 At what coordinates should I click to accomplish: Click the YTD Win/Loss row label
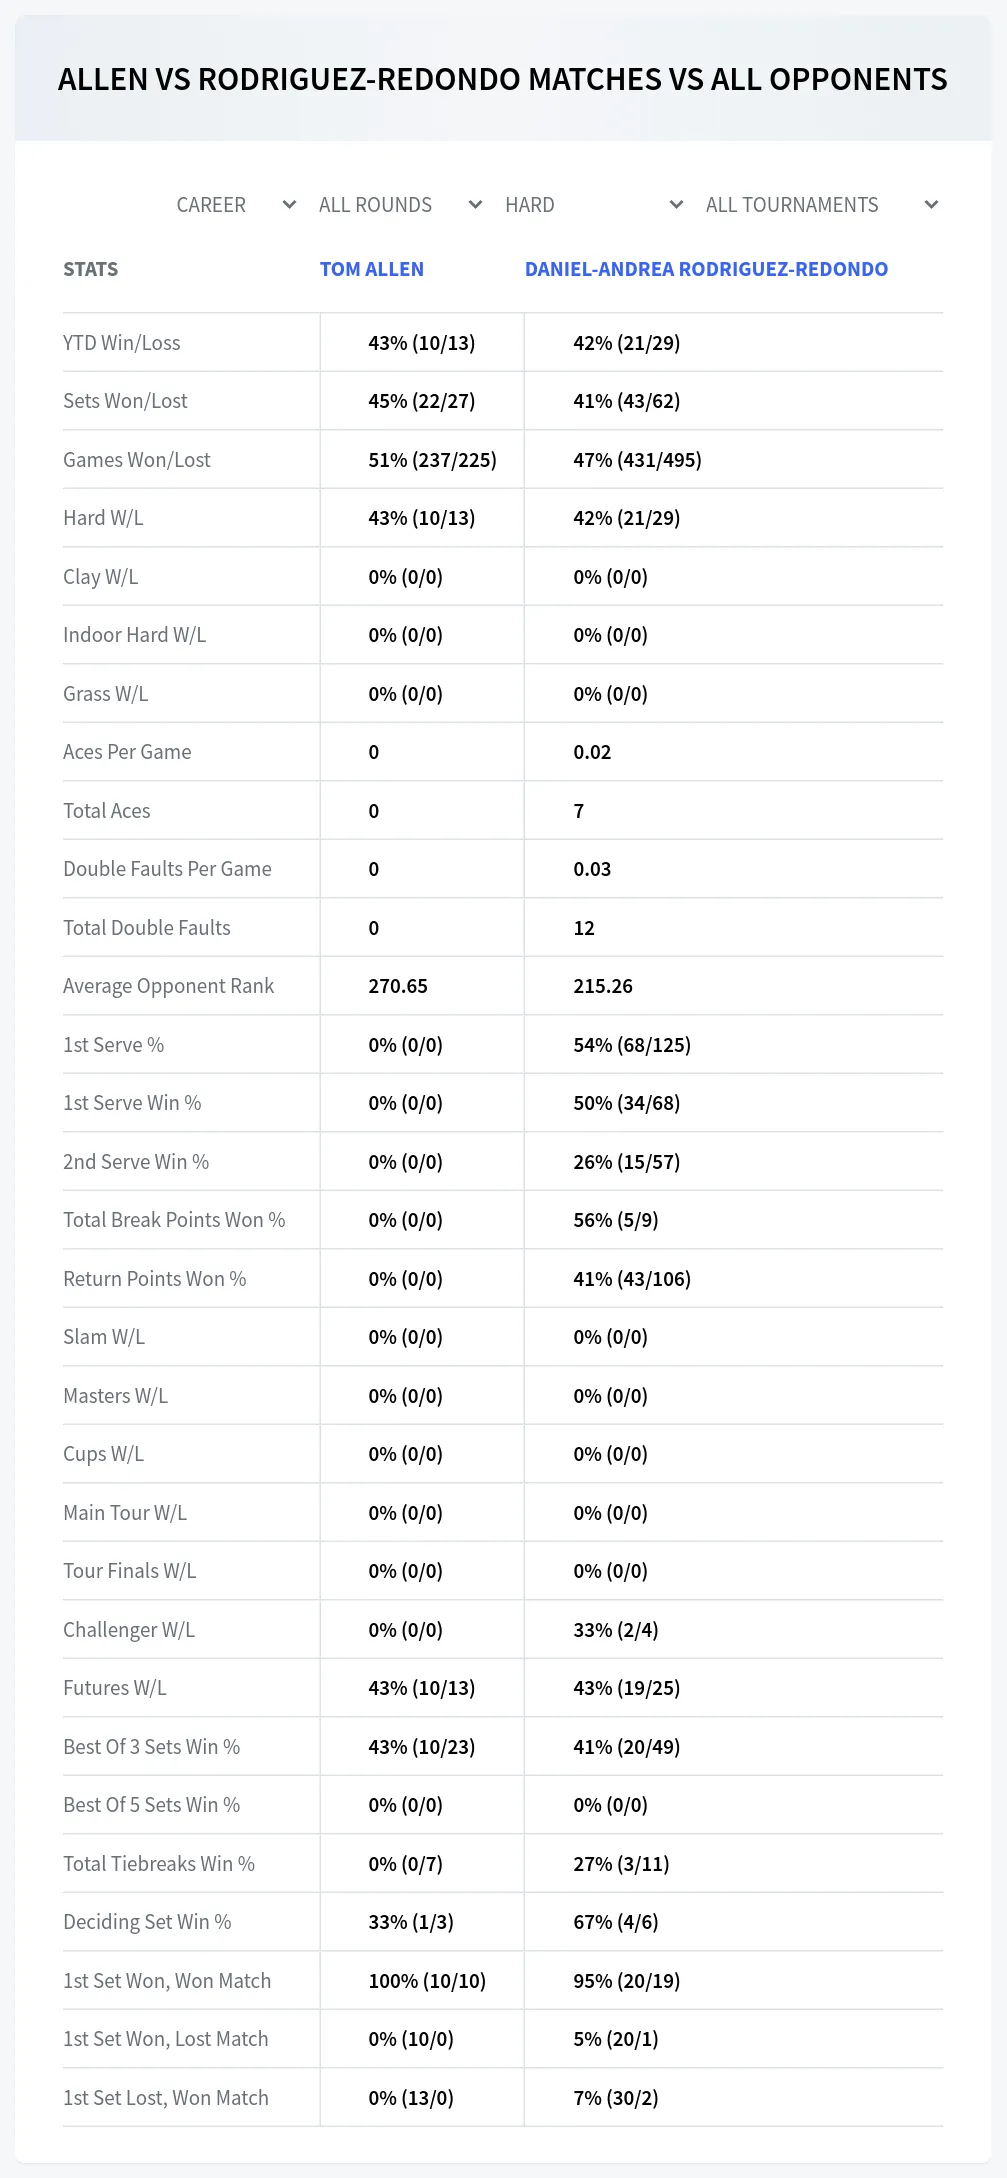pyautogui.click(x=122, y=343)
